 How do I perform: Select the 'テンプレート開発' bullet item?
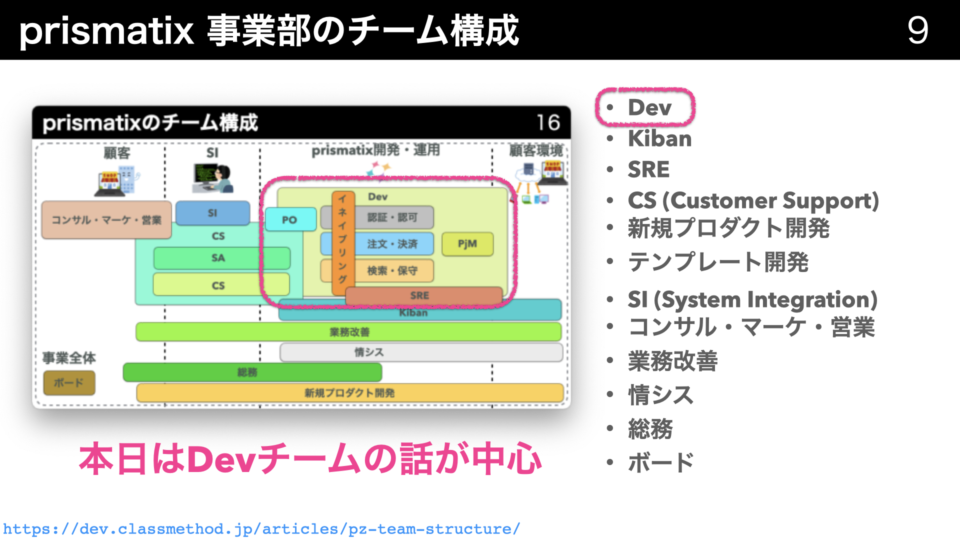(x=718, y=262)
